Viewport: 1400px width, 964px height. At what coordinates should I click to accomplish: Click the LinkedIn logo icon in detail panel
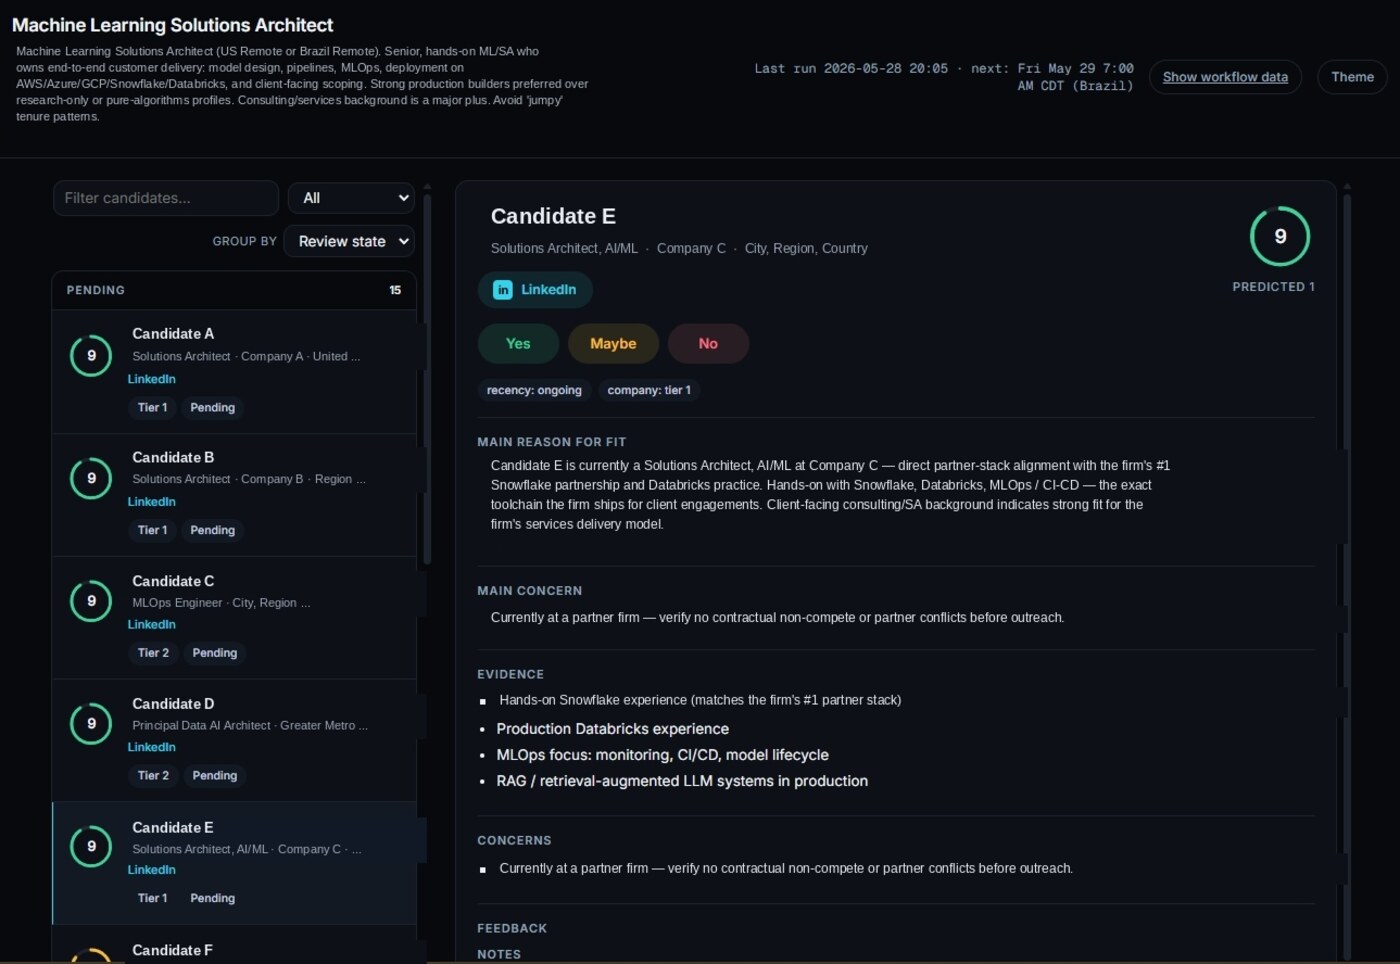tap(503, 290)
